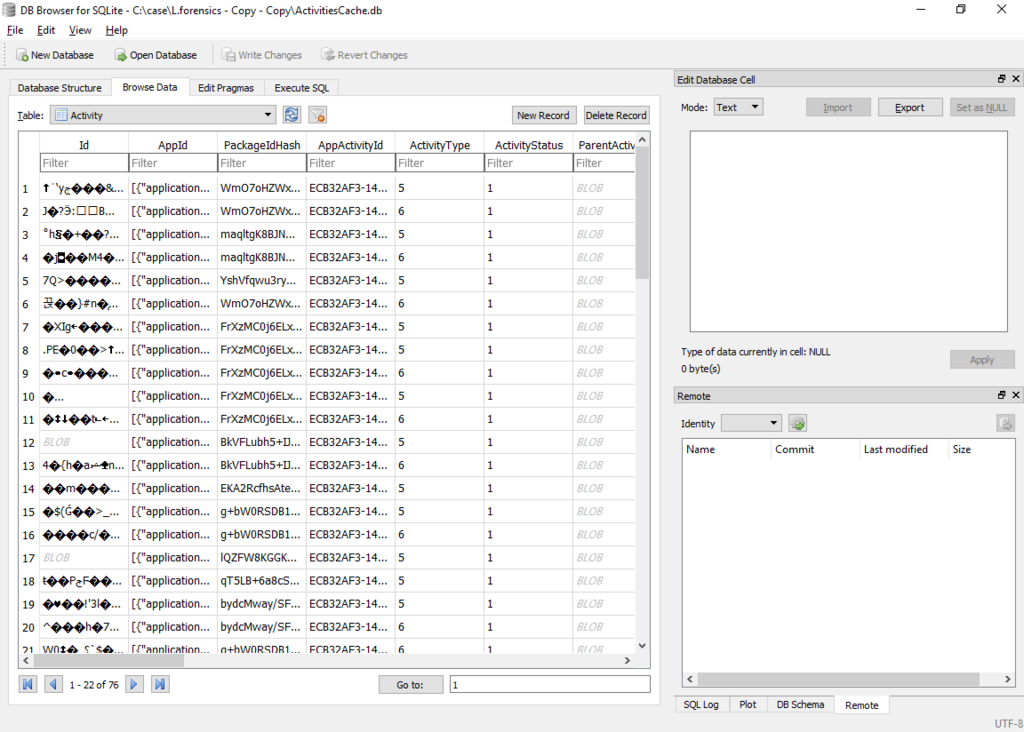
Task: Click the push database icon in Remote panel
Action: tap(1006, 423)
